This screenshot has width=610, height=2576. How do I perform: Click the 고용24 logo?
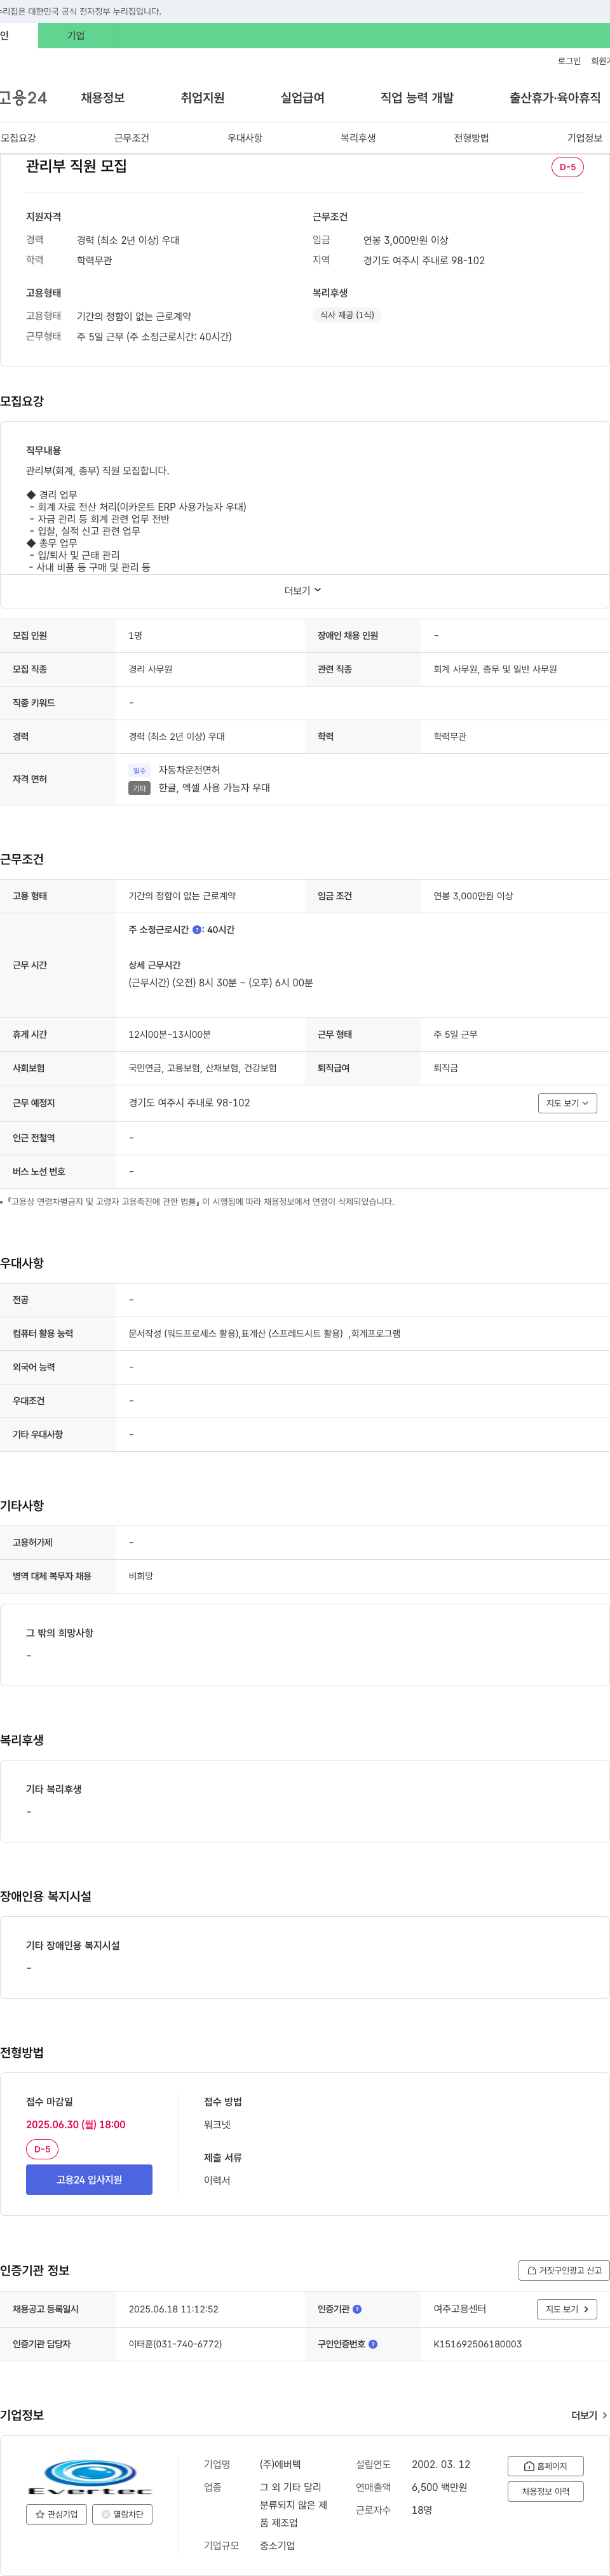pos(24,98)
